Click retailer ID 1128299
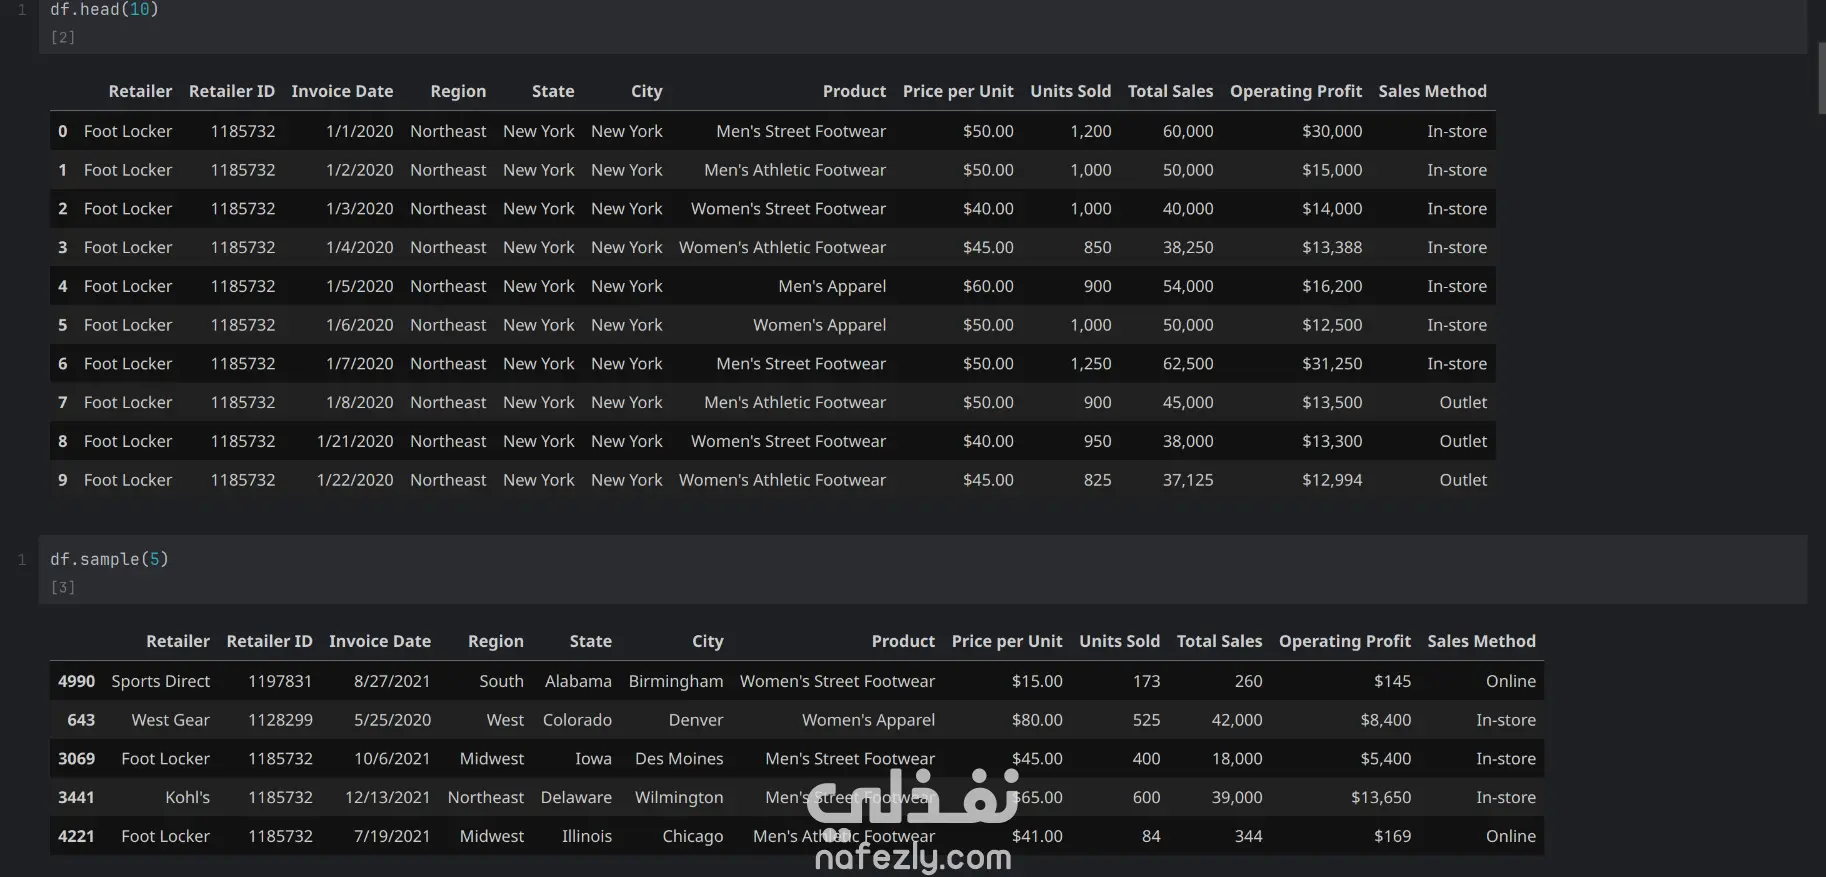 tap(280, 720)
